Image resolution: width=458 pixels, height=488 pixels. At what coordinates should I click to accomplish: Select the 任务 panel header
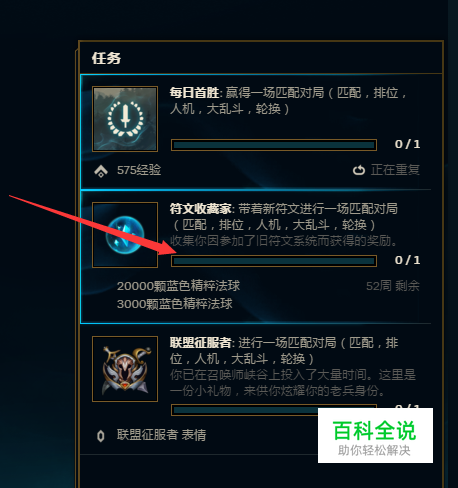[x=106, y=58]
